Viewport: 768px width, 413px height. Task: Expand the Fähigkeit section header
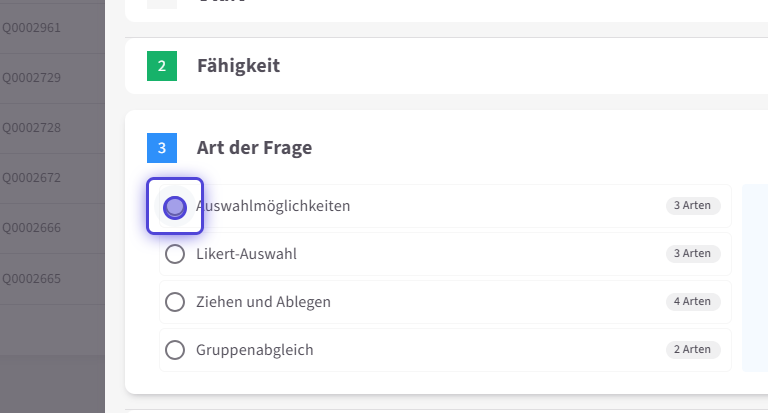pyautogui.click(x=238, y=66)
